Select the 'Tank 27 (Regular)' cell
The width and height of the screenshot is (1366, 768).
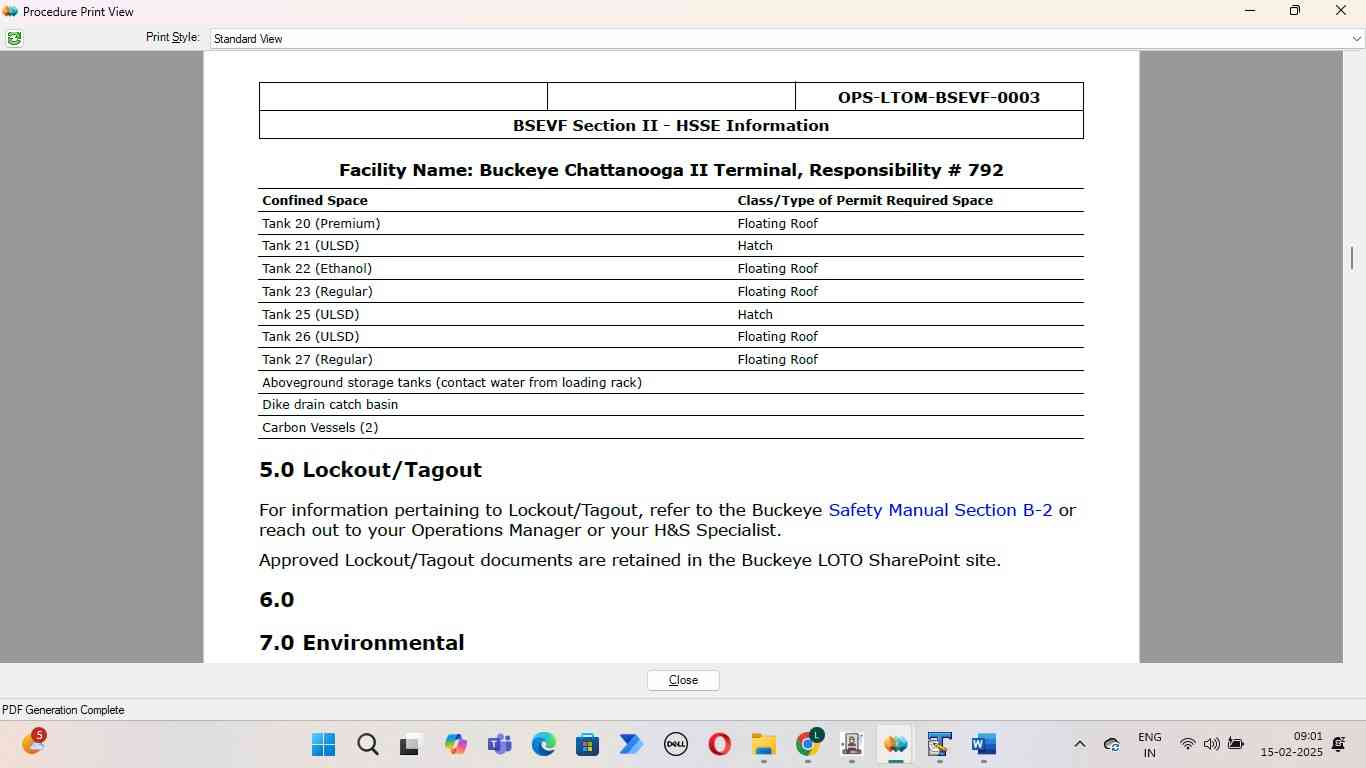coord(317,359)
